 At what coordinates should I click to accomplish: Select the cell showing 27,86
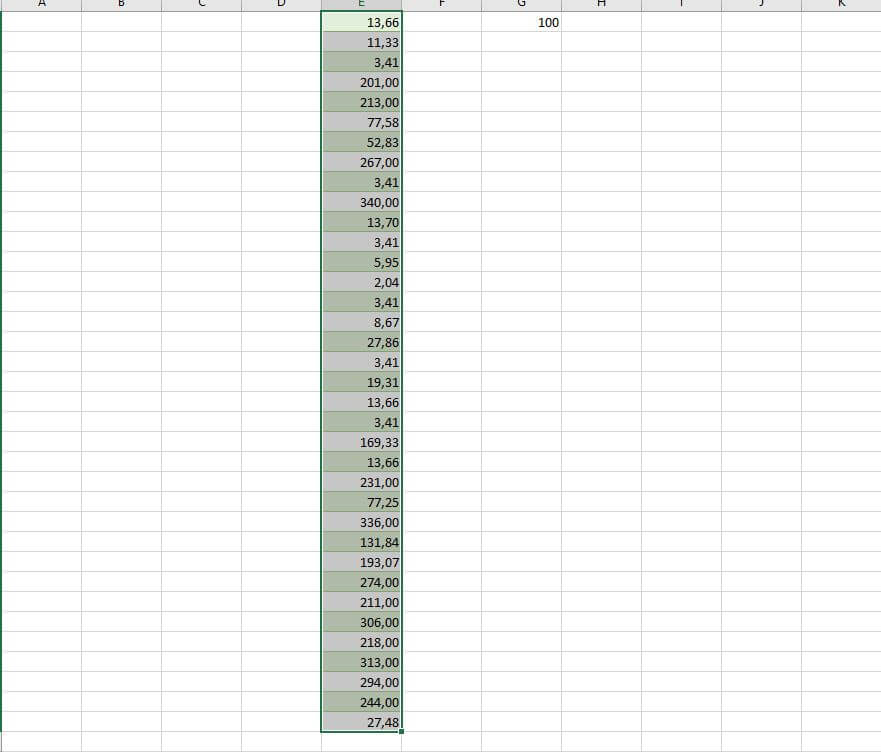[361, 342]
